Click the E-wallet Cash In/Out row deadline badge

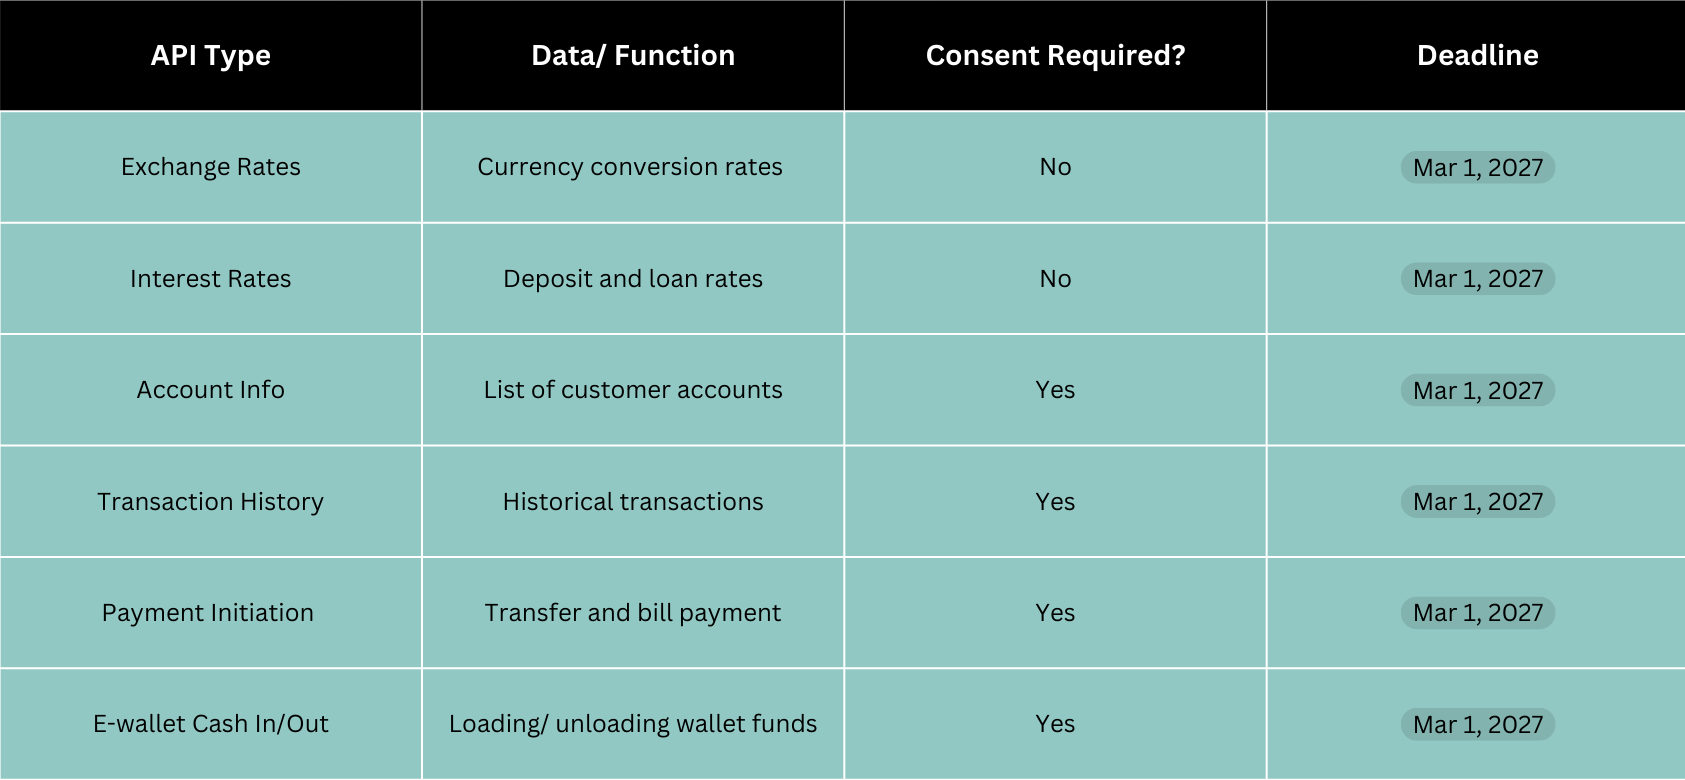point(1477,725)
